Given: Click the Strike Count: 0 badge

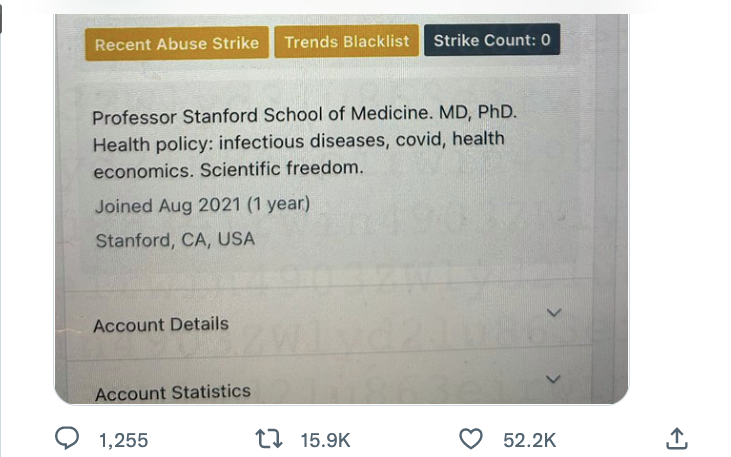Looking at the screenshot, I should (x=492, y=40).
